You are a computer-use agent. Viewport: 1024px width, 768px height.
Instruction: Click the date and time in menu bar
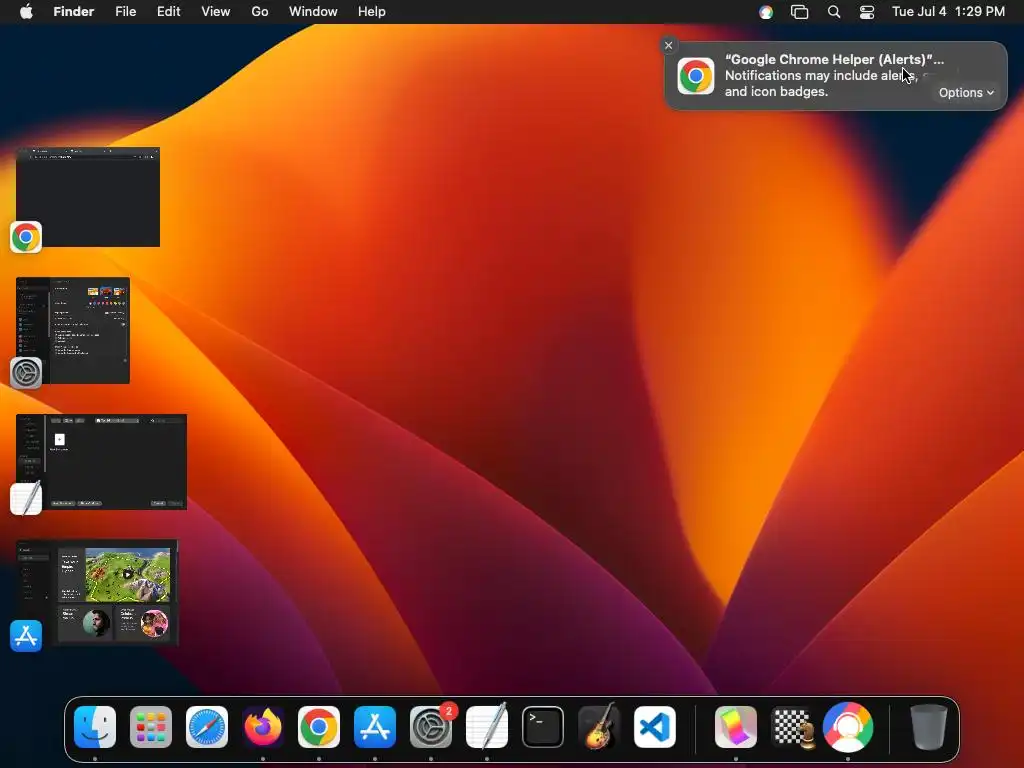(x=948, y=12)
